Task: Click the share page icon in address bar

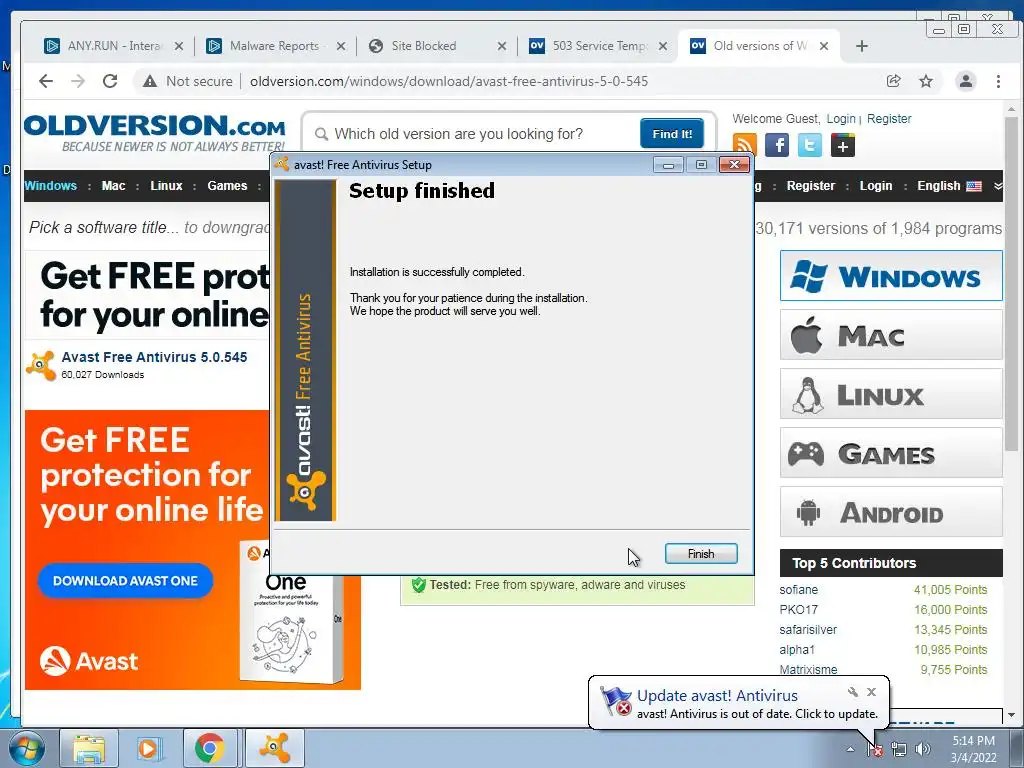Action: pyautogui.click(x=893, y=81)
